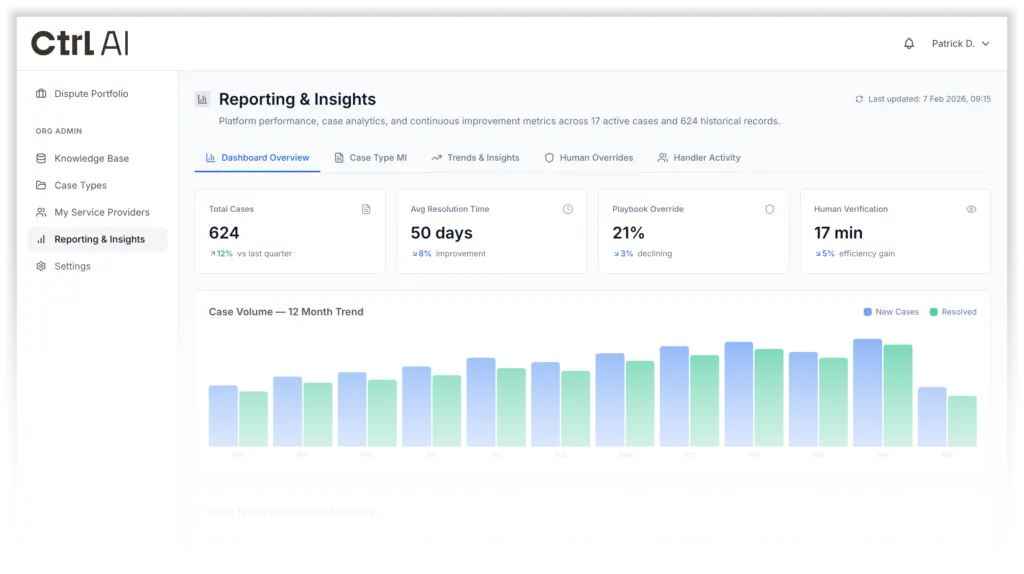The width and height of the screenshot is (1024, 574).
Task: Click the document icon on Total Cases card
Action: [366, 209]
